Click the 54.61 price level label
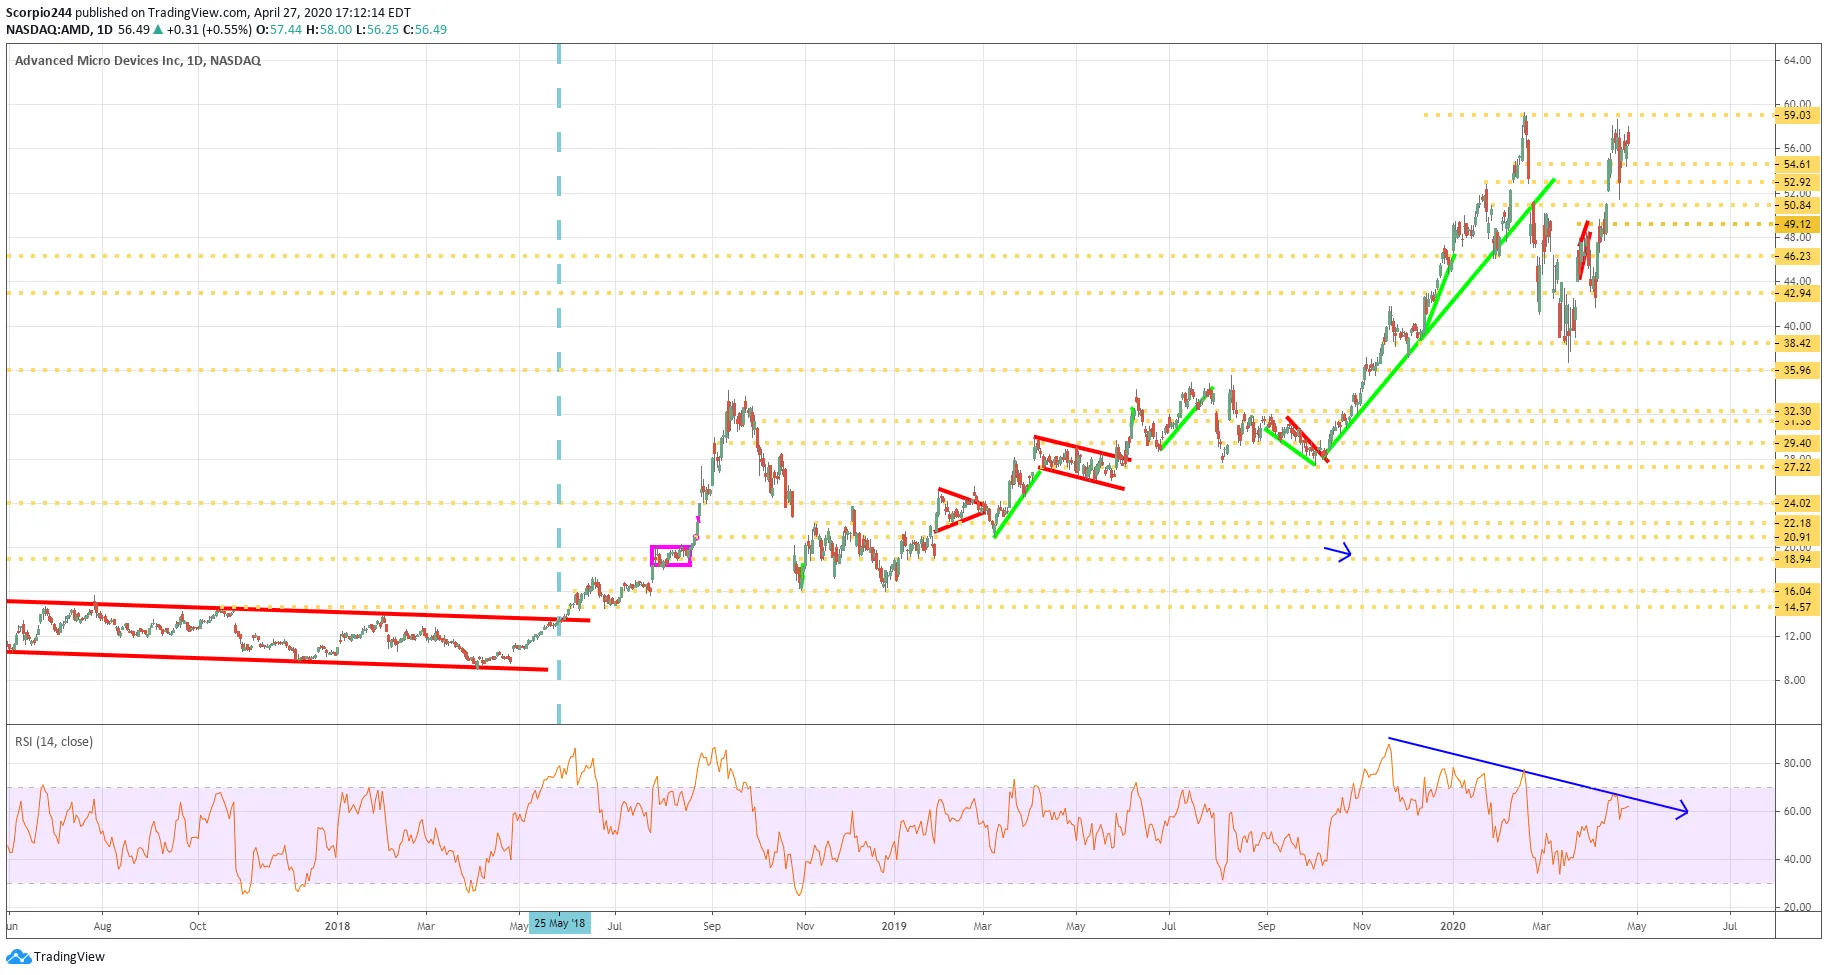Screen dimensions: 1828x975 click(1797, 164)
